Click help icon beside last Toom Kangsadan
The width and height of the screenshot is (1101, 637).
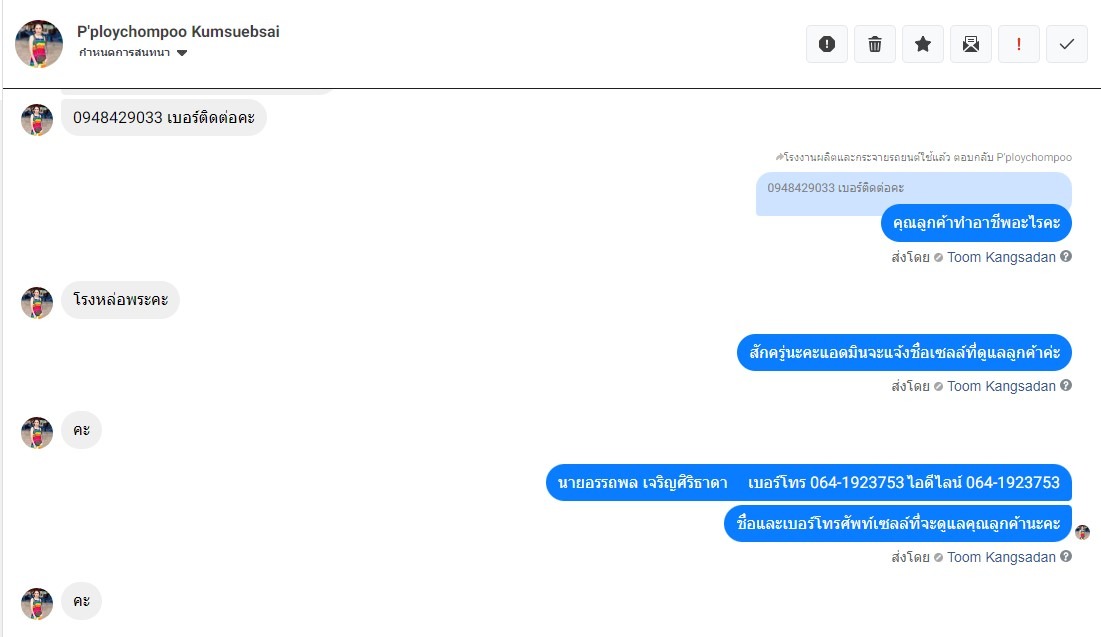[x=1066, y=556]
